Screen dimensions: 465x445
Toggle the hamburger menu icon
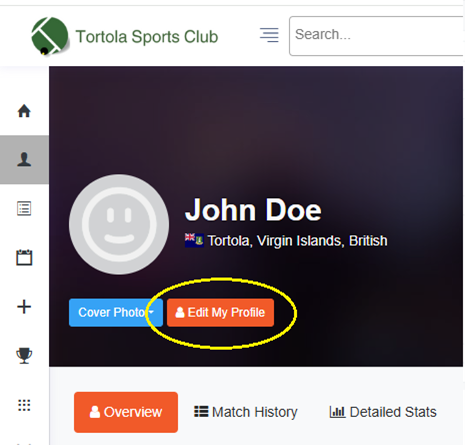tap(269, 35)
